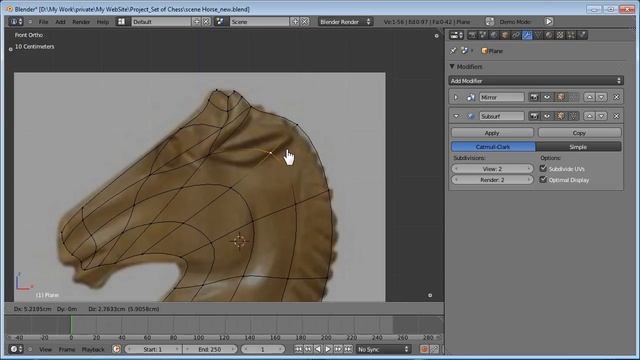Toggle Mirror modifier viewport visibility eye
This screenshot has width=640, height=360.
547,97
